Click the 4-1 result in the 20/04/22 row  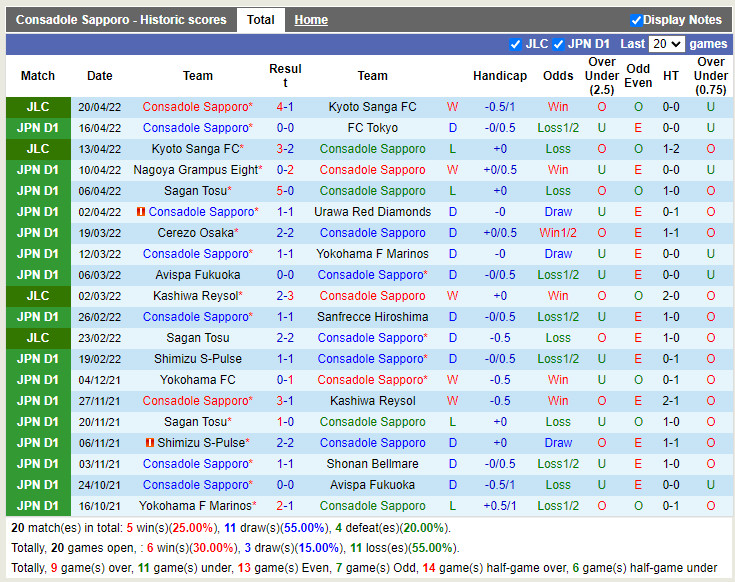[285, 107]
